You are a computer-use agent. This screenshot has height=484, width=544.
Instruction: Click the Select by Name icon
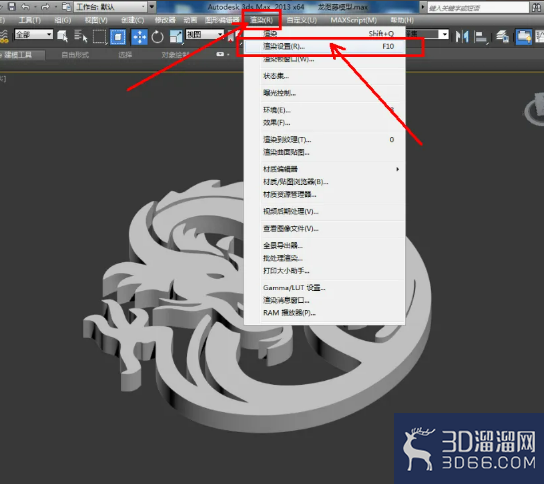[81, 36]
